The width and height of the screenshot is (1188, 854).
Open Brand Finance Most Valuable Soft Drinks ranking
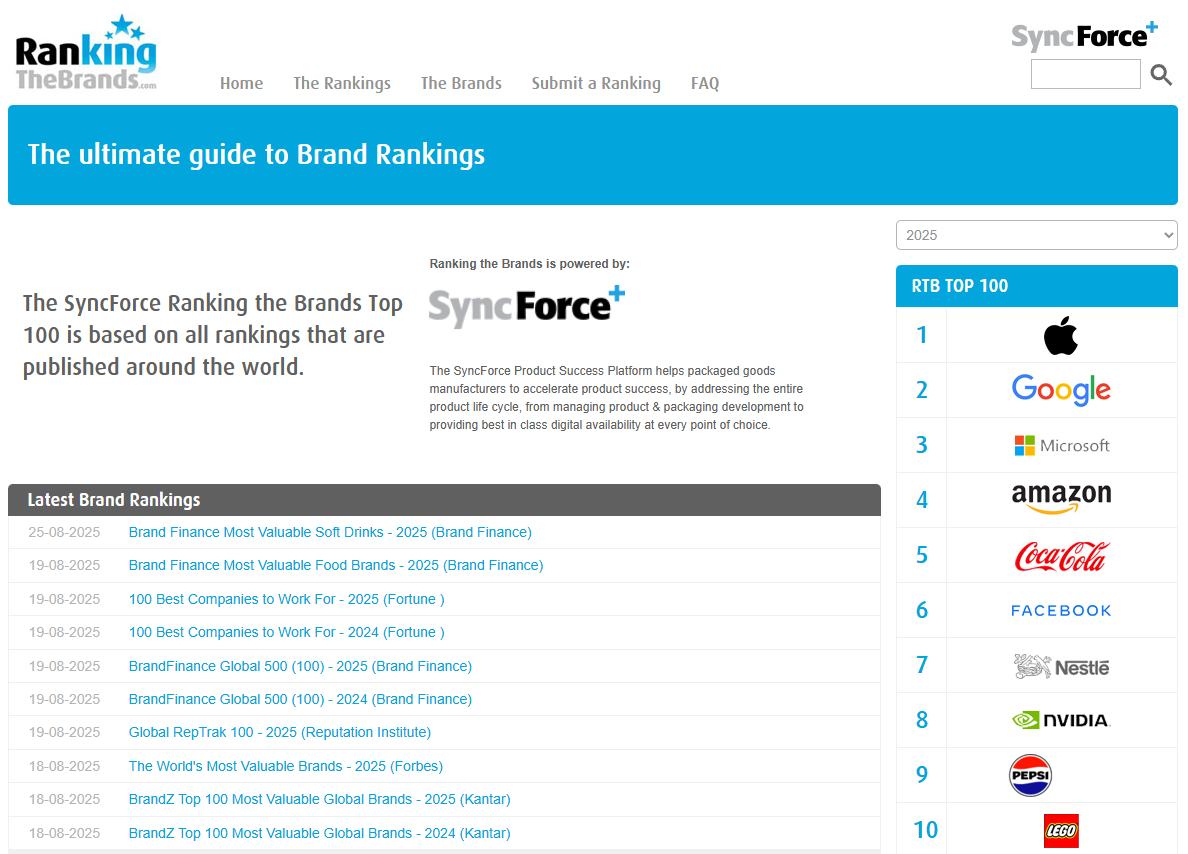click(330, 532)
